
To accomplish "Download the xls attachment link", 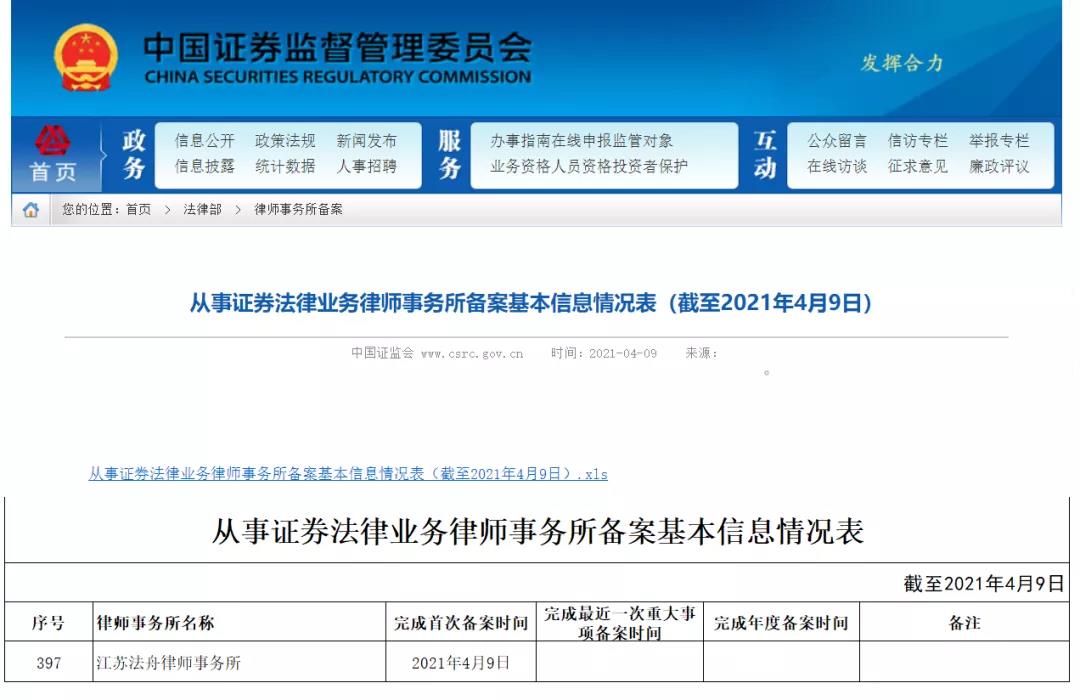I will point(348,474).
